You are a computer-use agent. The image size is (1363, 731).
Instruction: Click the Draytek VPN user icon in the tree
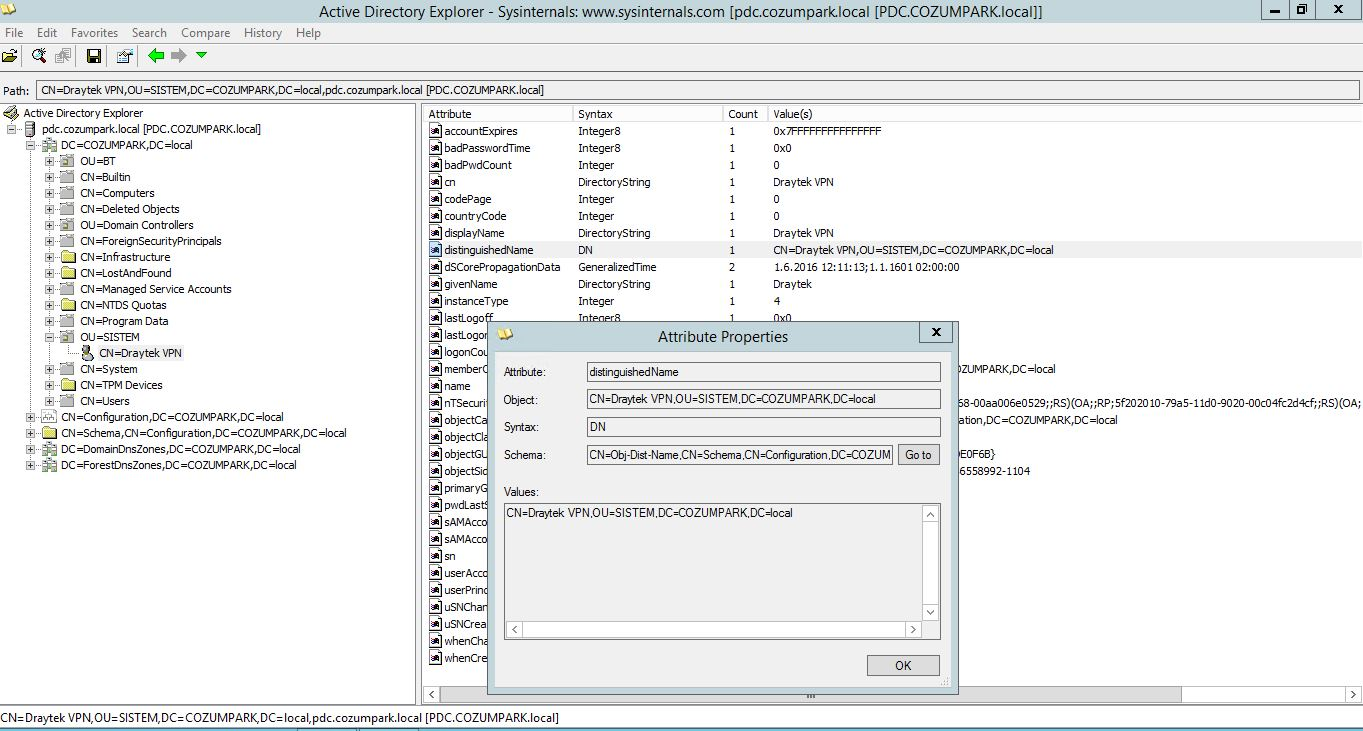point(88,353)
